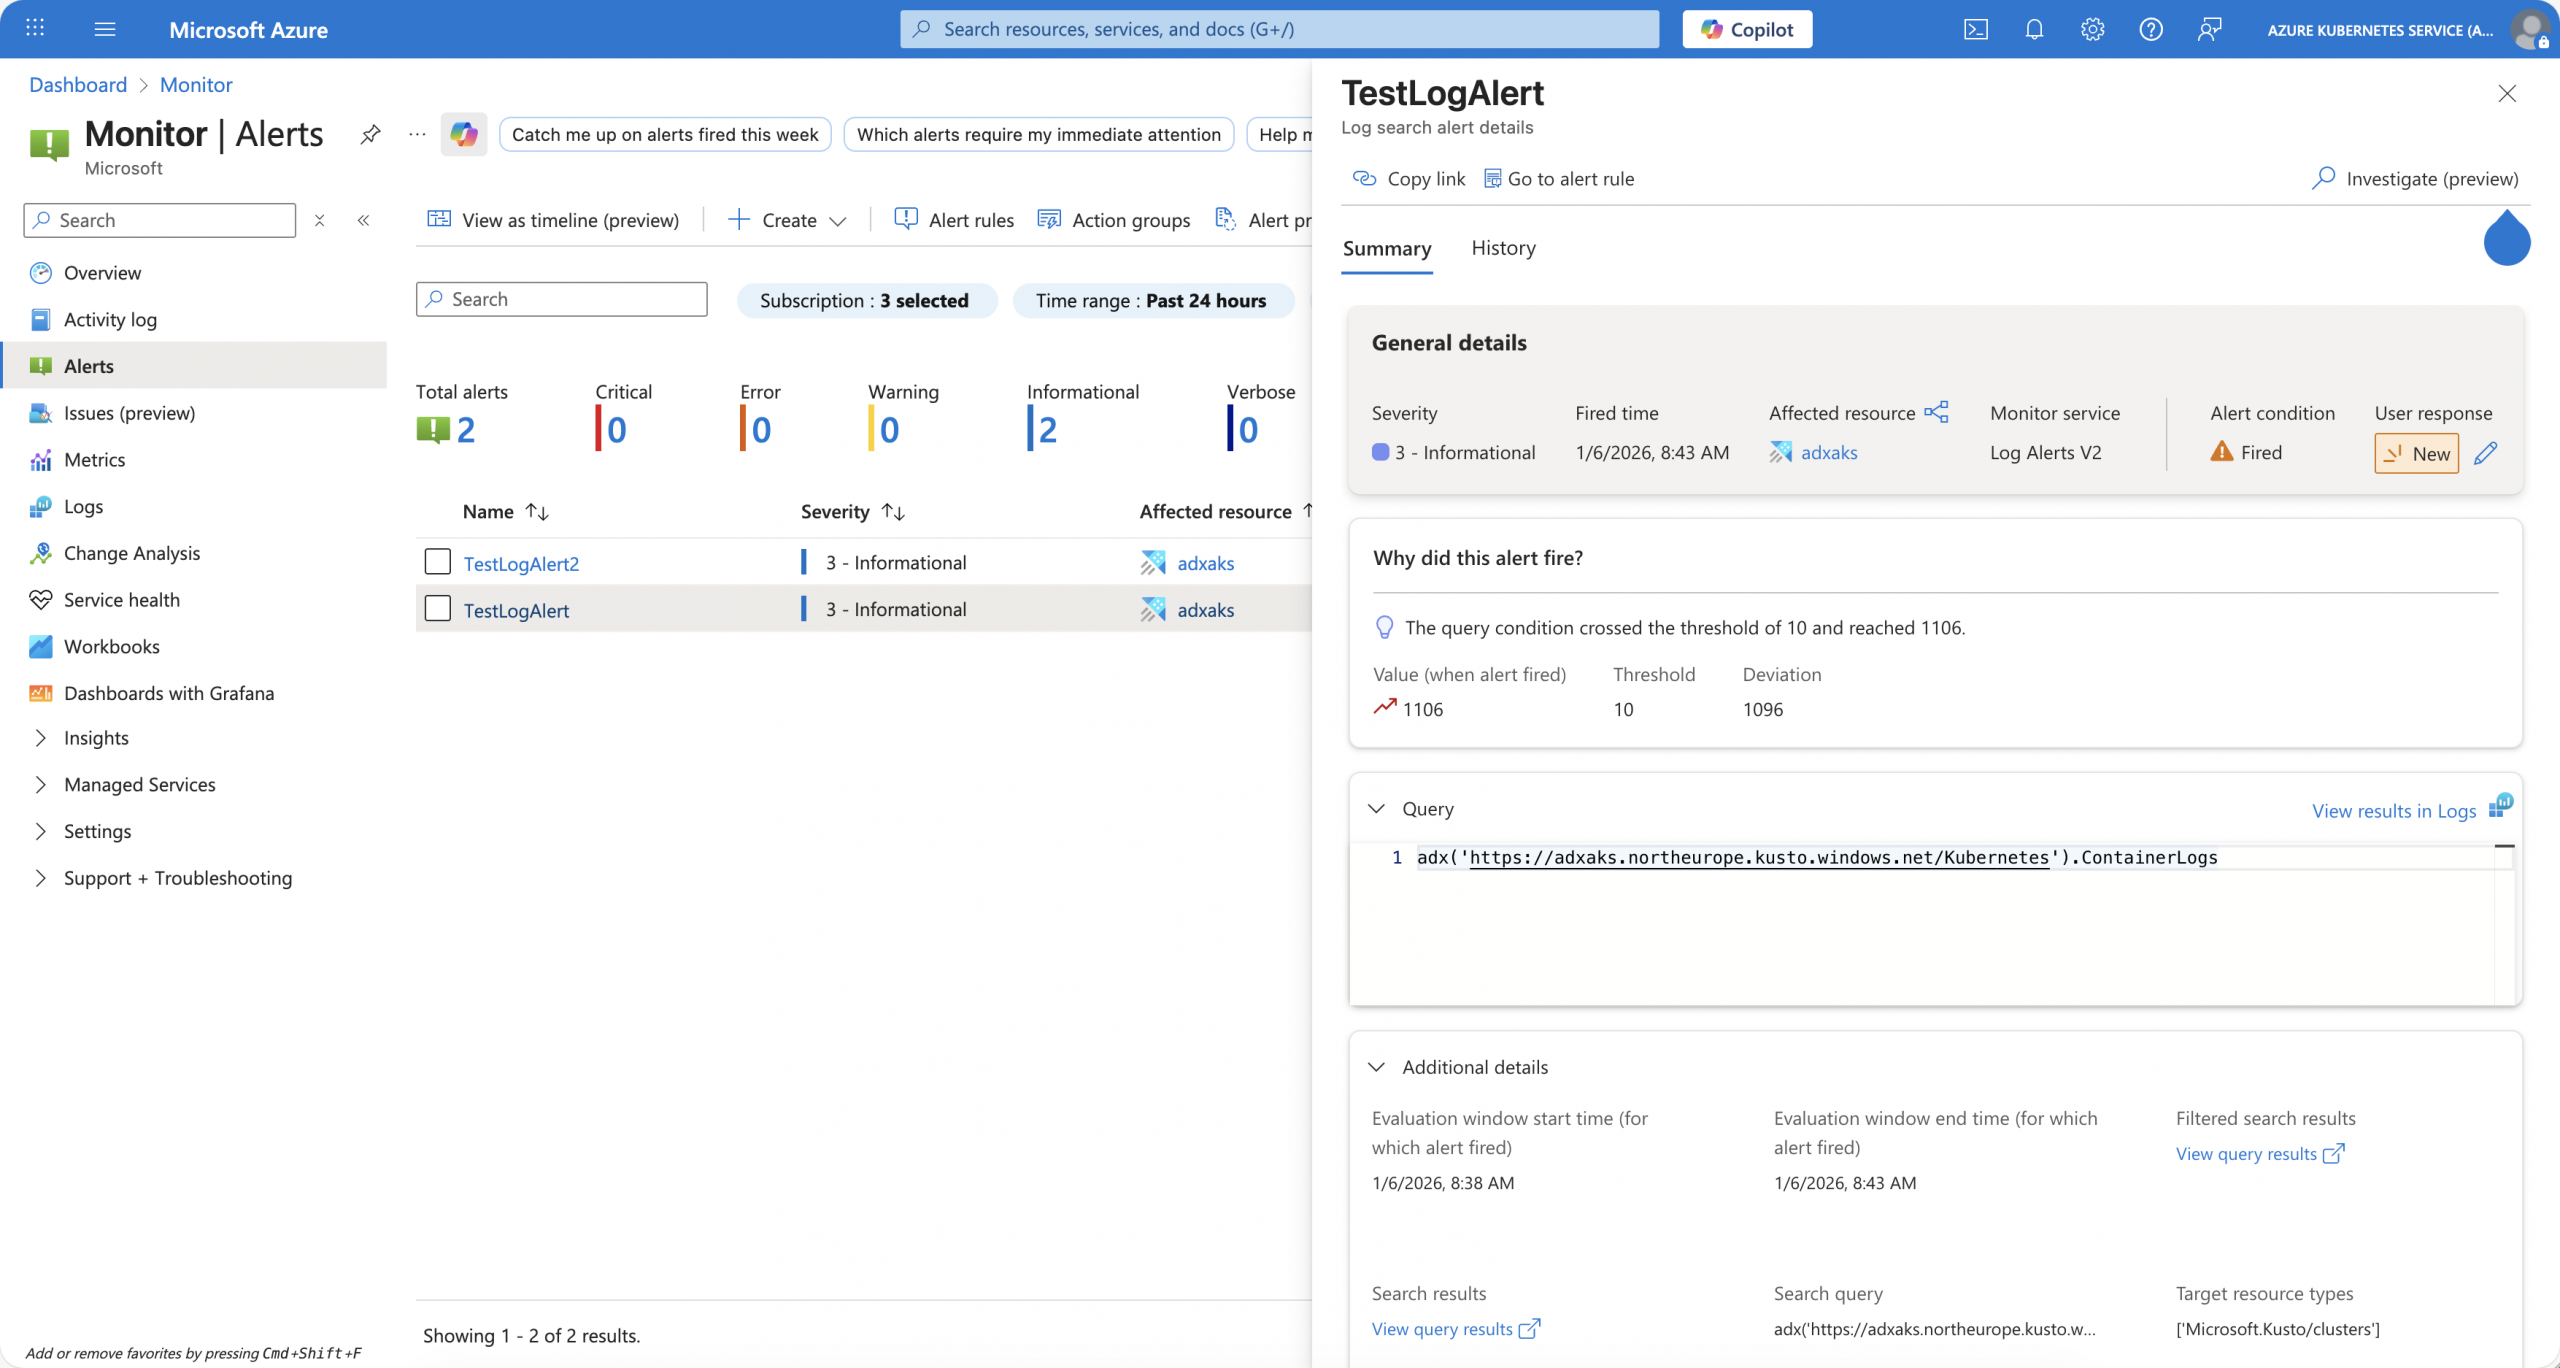Viewport: 2560px width, 1368px height.
Task: Click the notifications bell icon
Action: coord(2033,29)
